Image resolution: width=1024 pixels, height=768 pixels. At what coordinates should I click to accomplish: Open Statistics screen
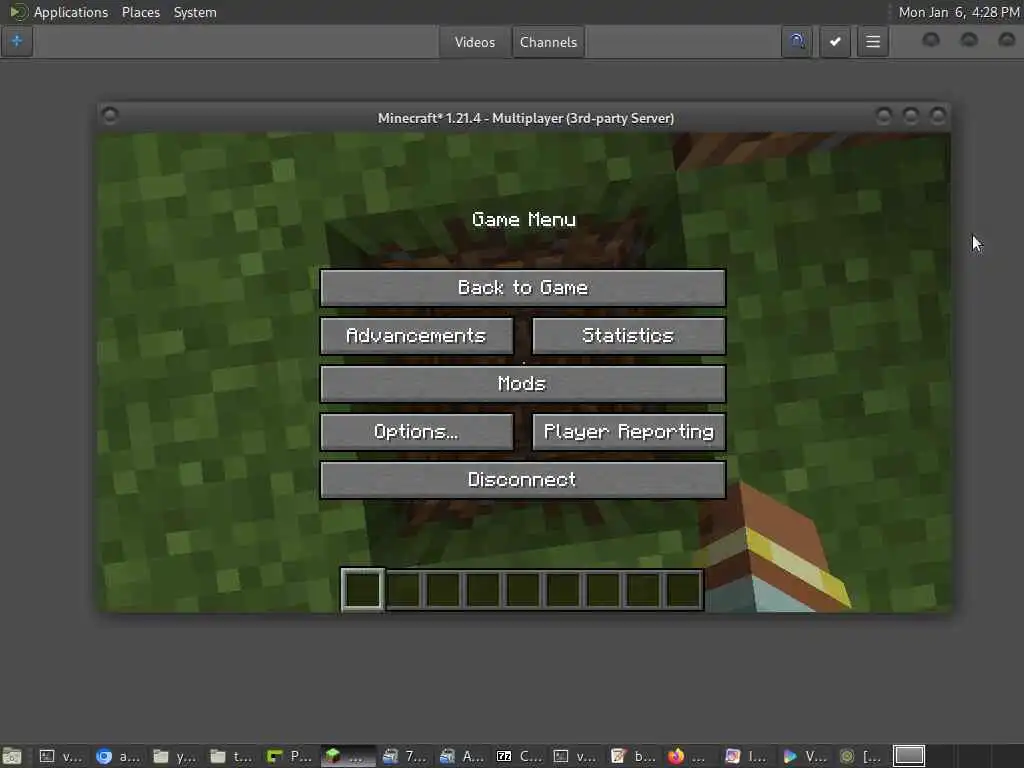(x=628, y=336)
